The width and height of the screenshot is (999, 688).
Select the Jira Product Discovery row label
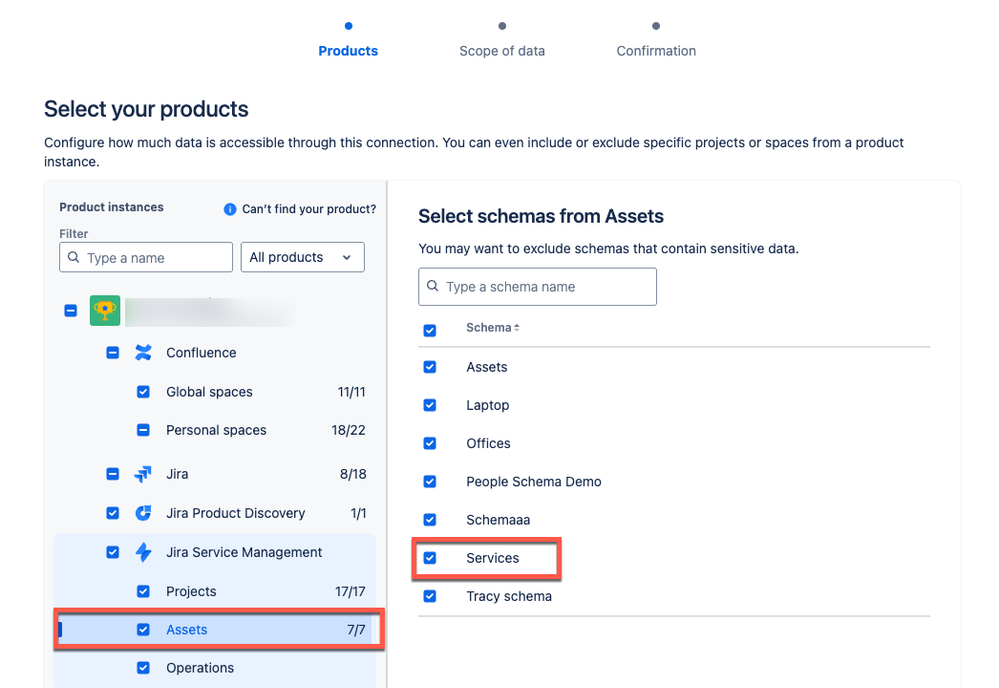coord(236,513)
